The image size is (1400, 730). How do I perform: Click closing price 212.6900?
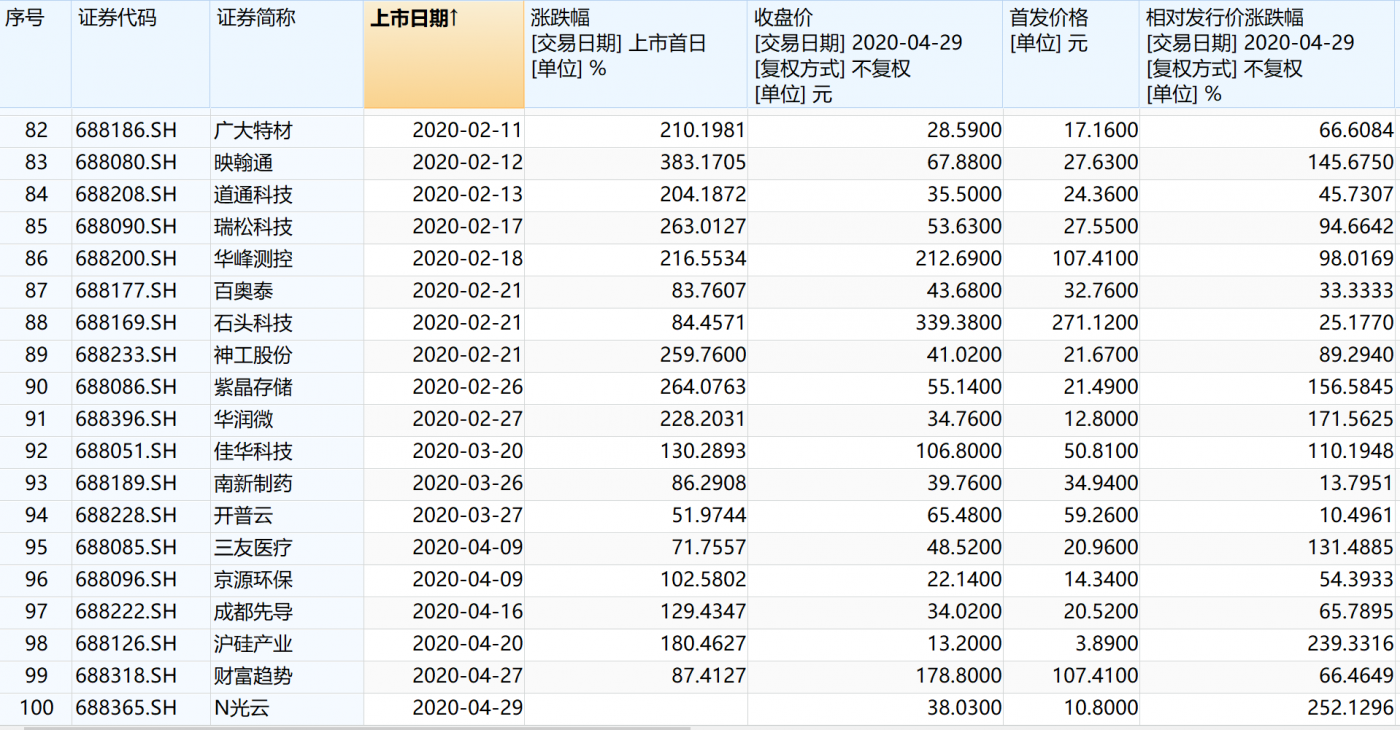click(x=958, y=259)
